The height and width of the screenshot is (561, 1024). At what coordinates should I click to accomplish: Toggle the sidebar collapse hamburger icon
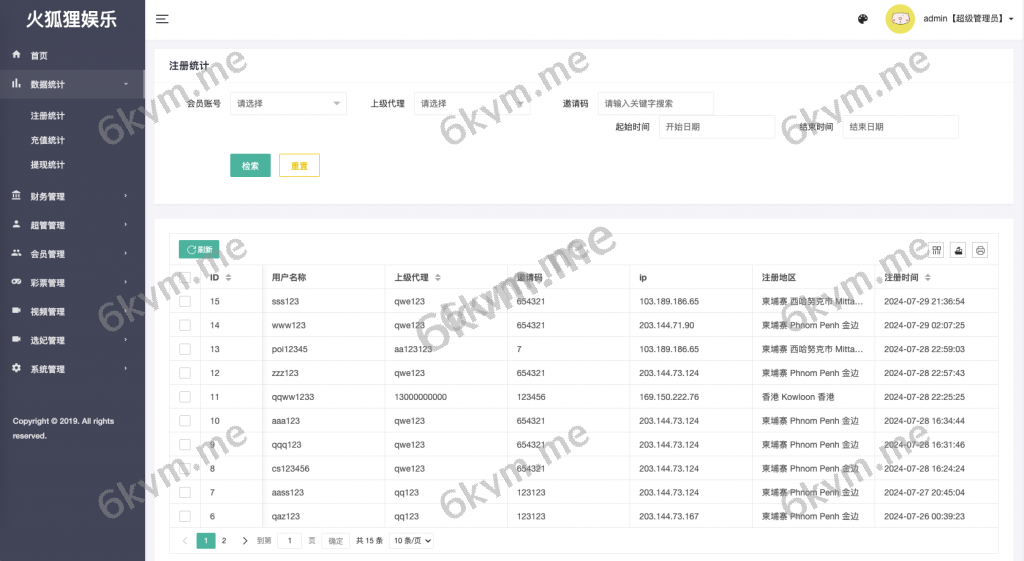pyautogui.click(x=162, y=19)
